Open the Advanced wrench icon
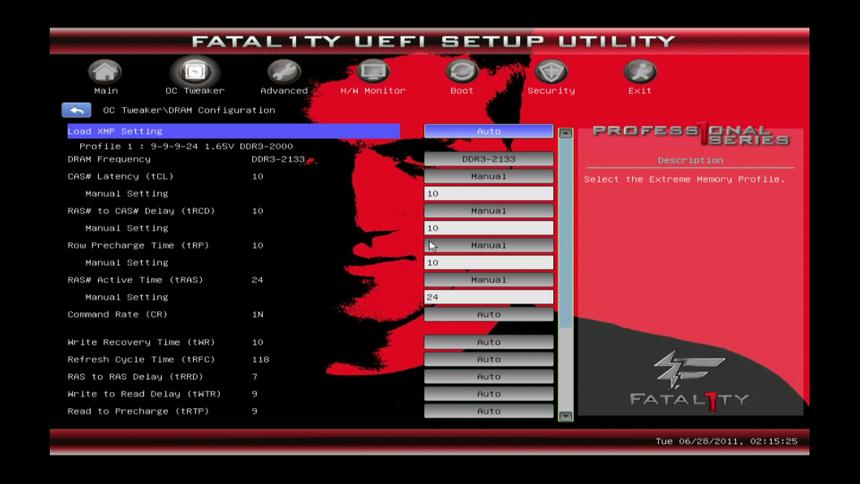 click(x=284, y=71)
